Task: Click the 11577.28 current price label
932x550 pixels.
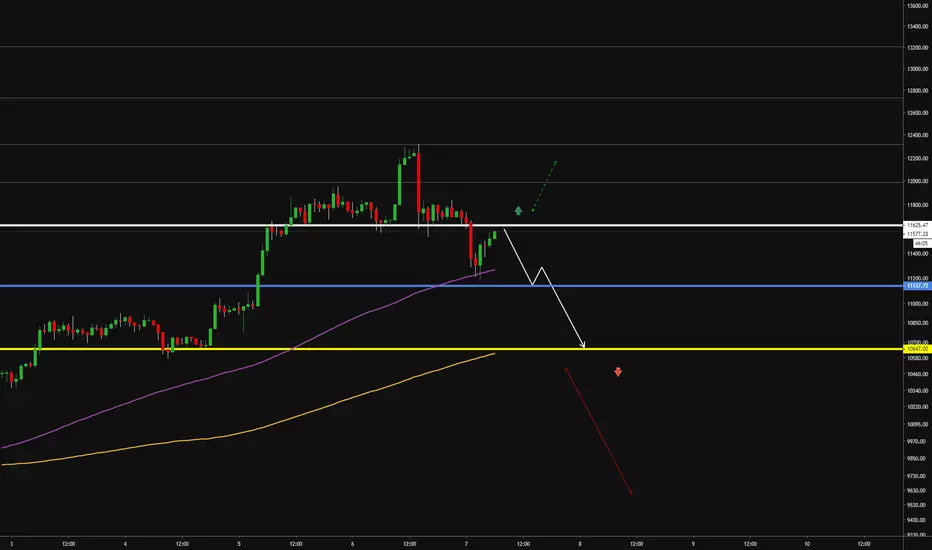Action: coord(917,234)
